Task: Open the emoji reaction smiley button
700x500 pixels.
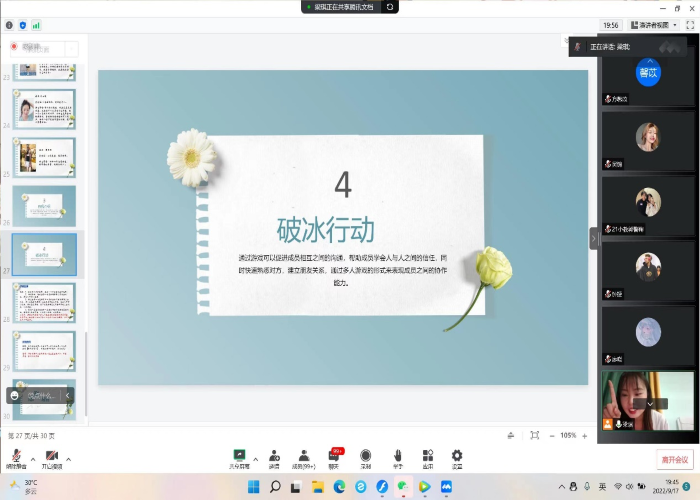Action: [x=15, y=395]
